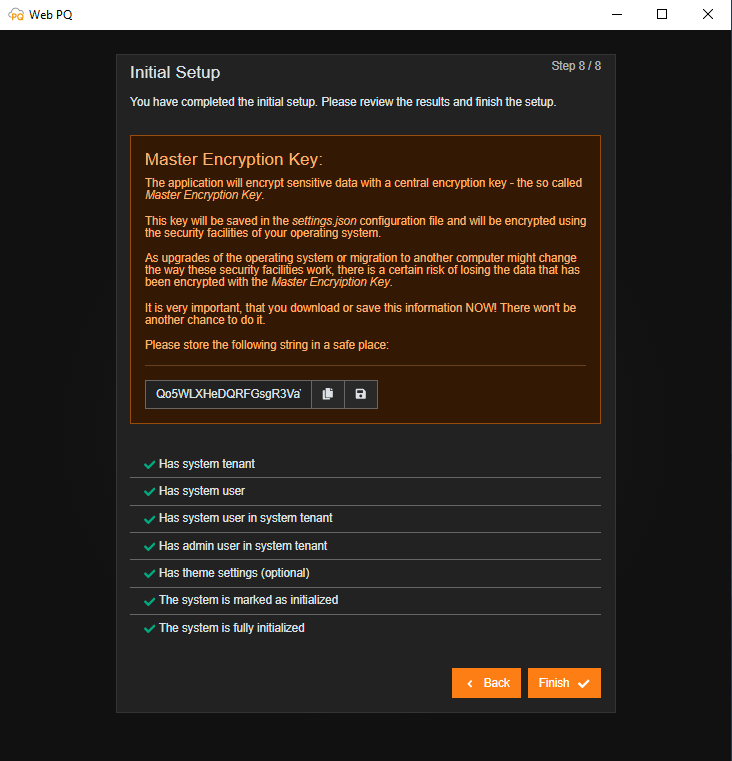The height and width of the screenshot is (761, 732).
Task: Click the checkmark for "The system is marked as initialized"
Action: point(149,600)
